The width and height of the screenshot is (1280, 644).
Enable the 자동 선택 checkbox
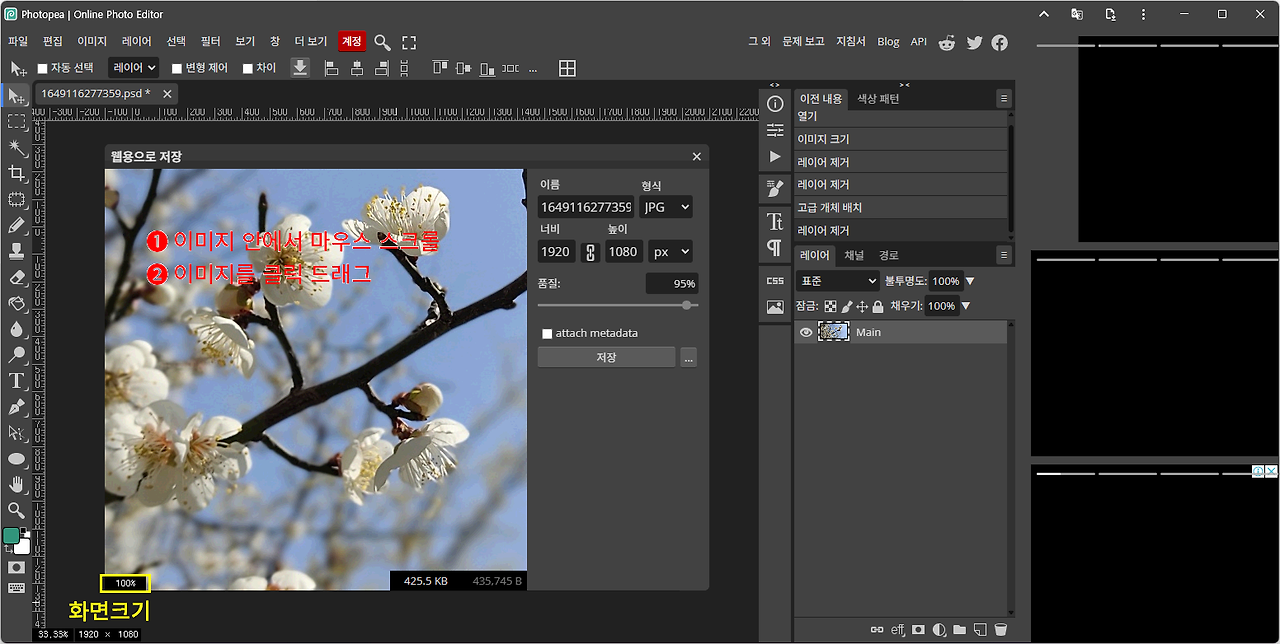click(43, 68)
